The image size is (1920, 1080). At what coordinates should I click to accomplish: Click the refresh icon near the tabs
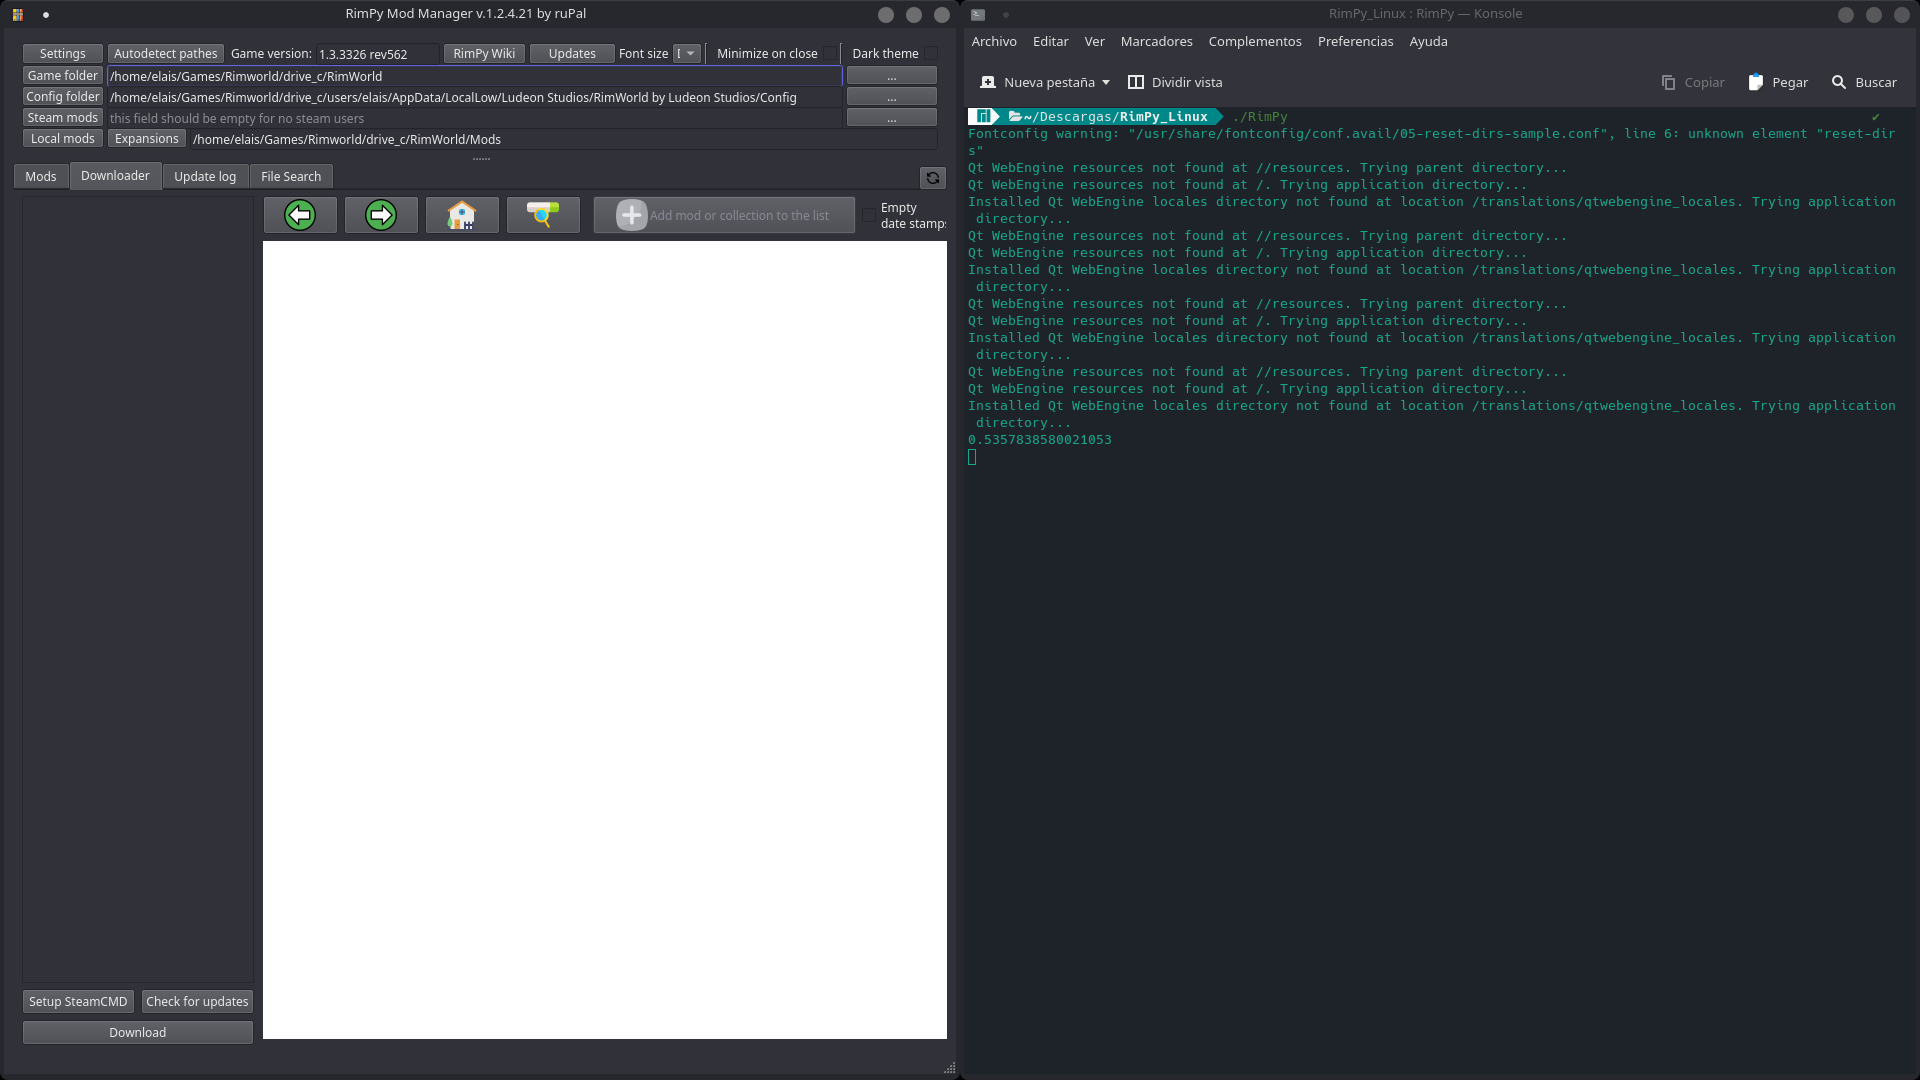[x=931, y=178]
